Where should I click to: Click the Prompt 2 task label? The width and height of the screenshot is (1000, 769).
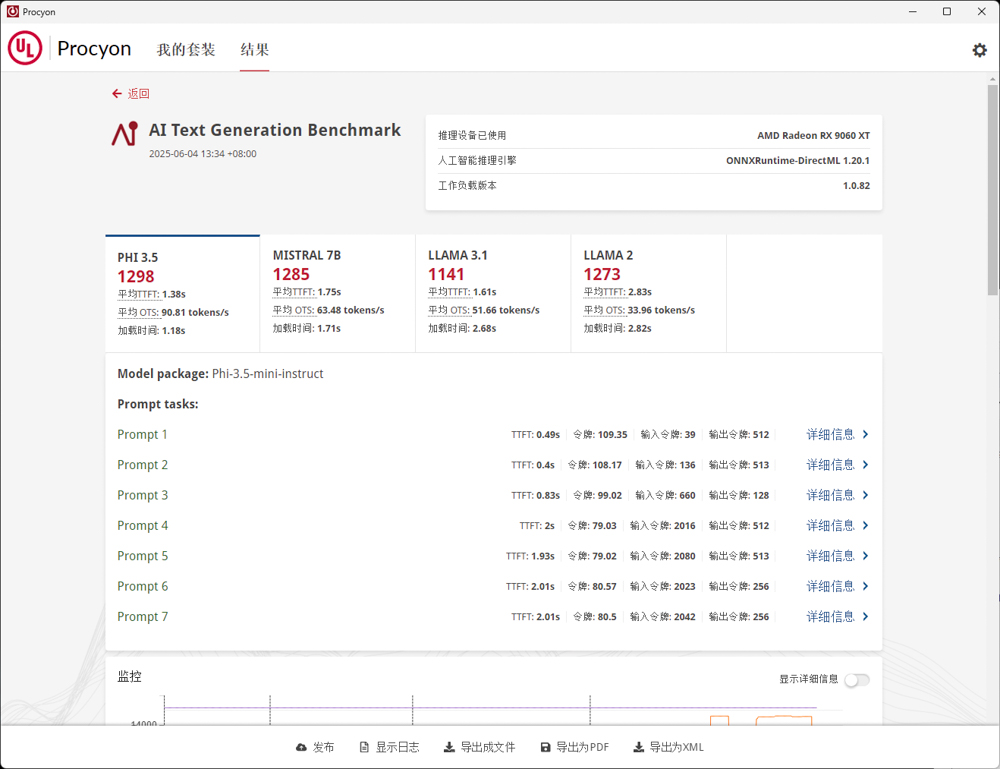pos(142,465)
